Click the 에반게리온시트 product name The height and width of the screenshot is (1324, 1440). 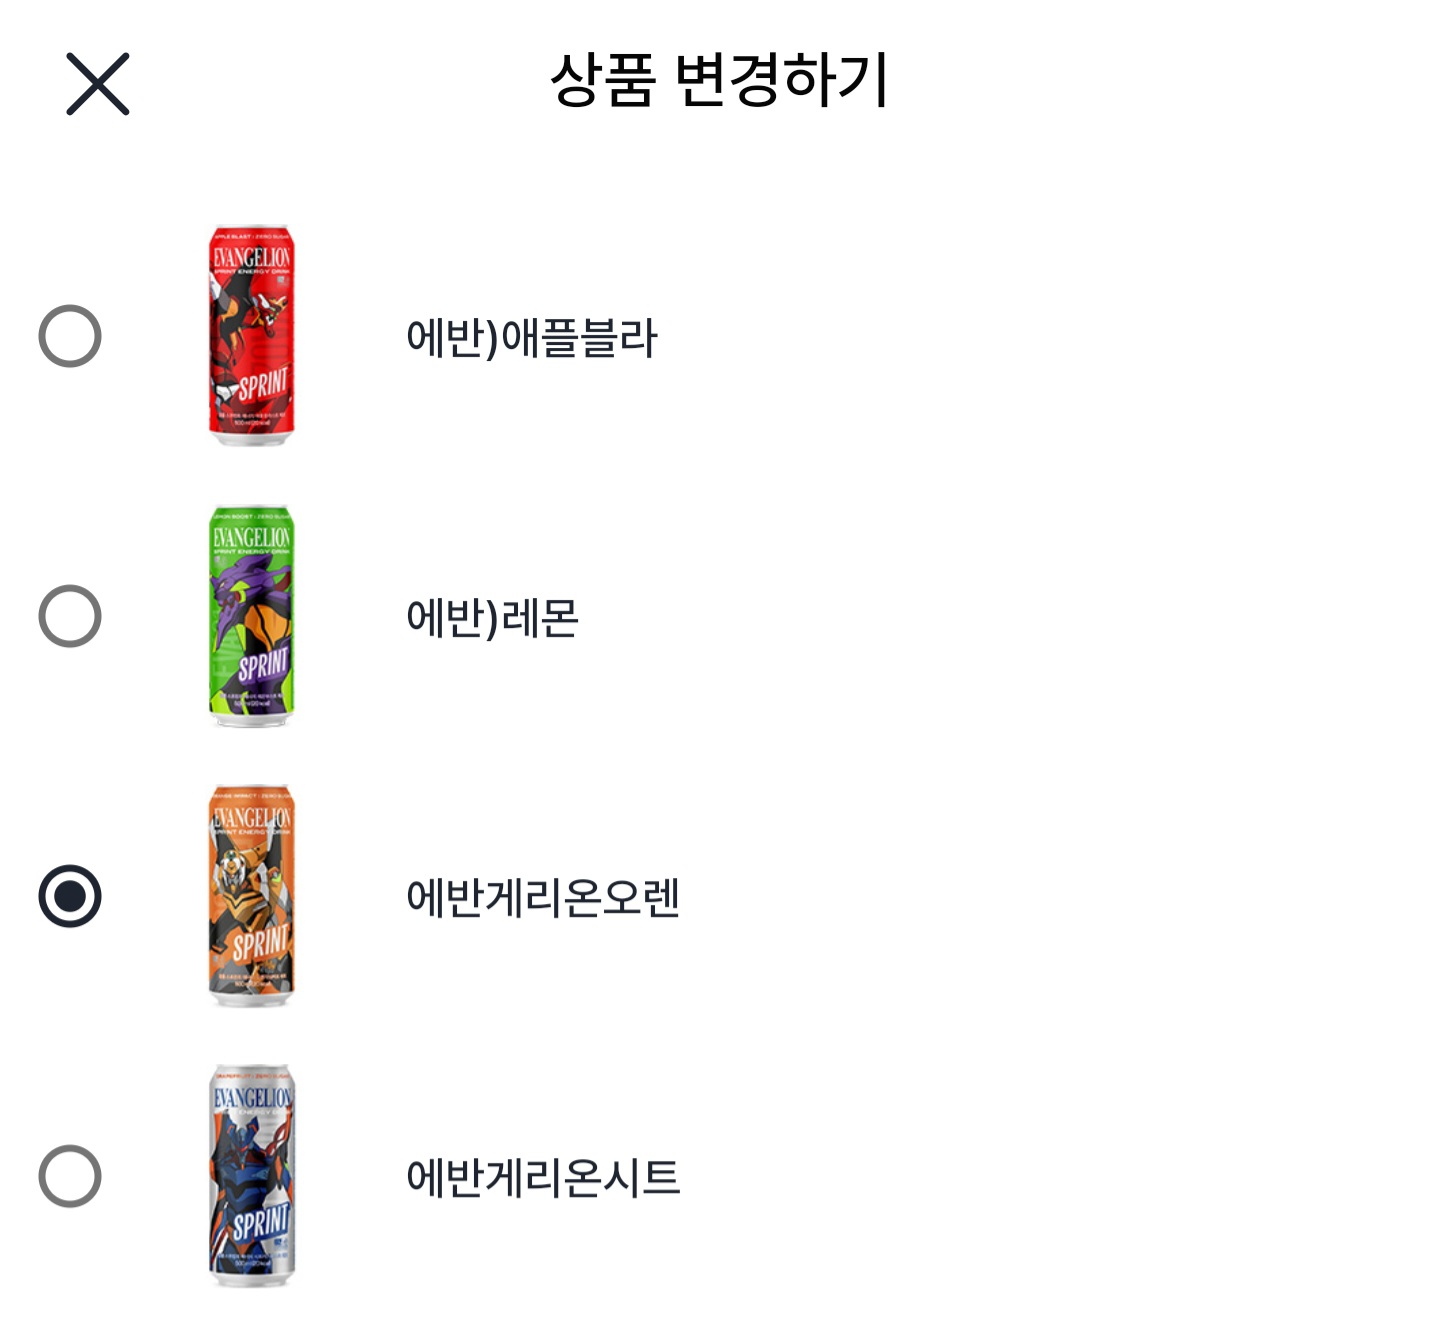[x=543, y=1178]
